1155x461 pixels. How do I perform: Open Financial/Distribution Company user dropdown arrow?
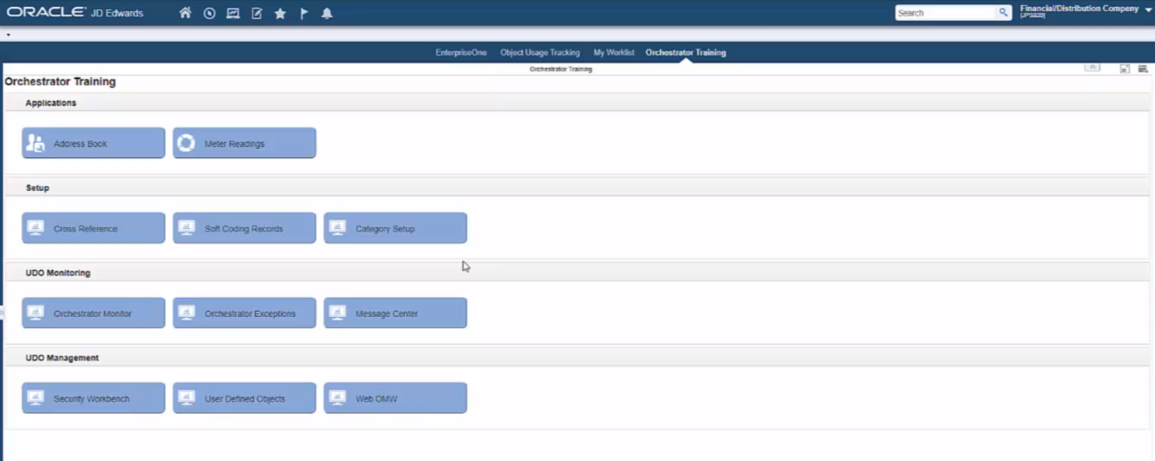(1148, 10)
